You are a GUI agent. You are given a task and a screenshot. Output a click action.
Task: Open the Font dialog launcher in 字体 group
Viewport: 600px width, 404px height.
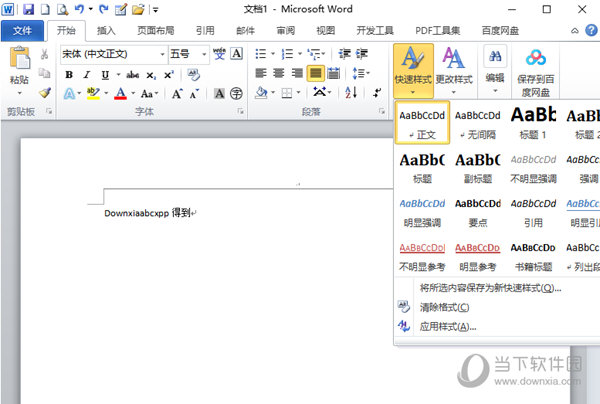(x=240, y=111)
